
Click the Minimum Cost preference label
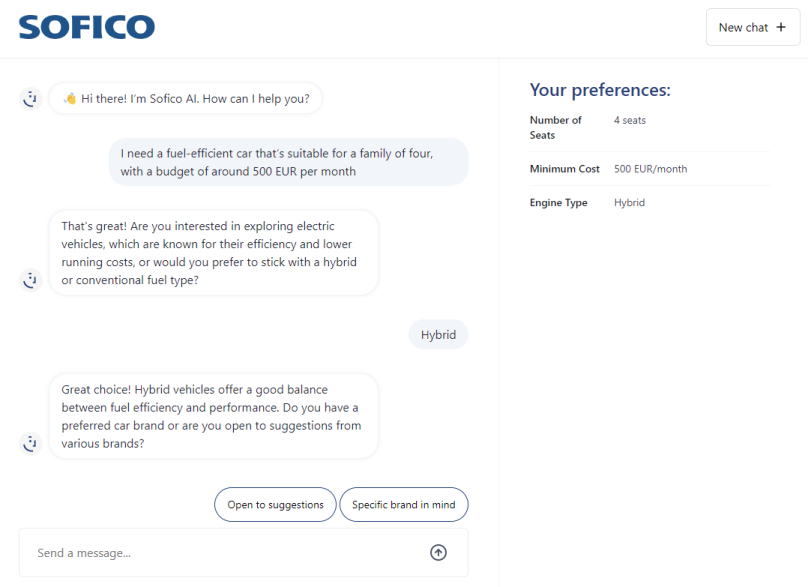click(x=565, y=169)
